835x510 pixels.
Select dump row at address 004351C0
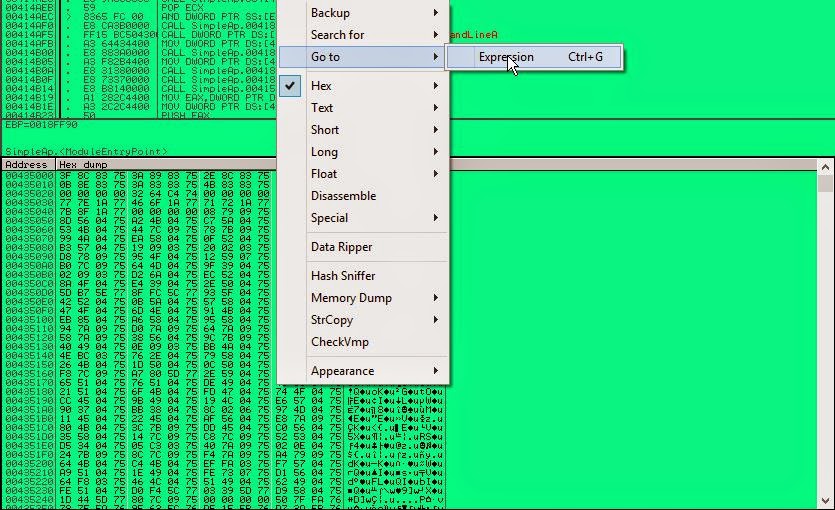click(224, 427)
